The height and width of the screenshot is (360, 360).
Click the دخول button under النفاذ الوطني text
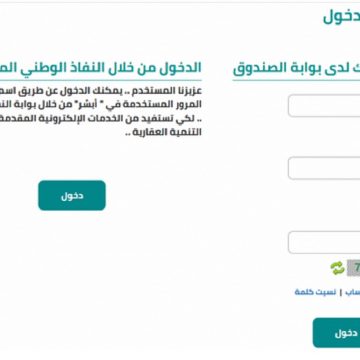[72, 196]
